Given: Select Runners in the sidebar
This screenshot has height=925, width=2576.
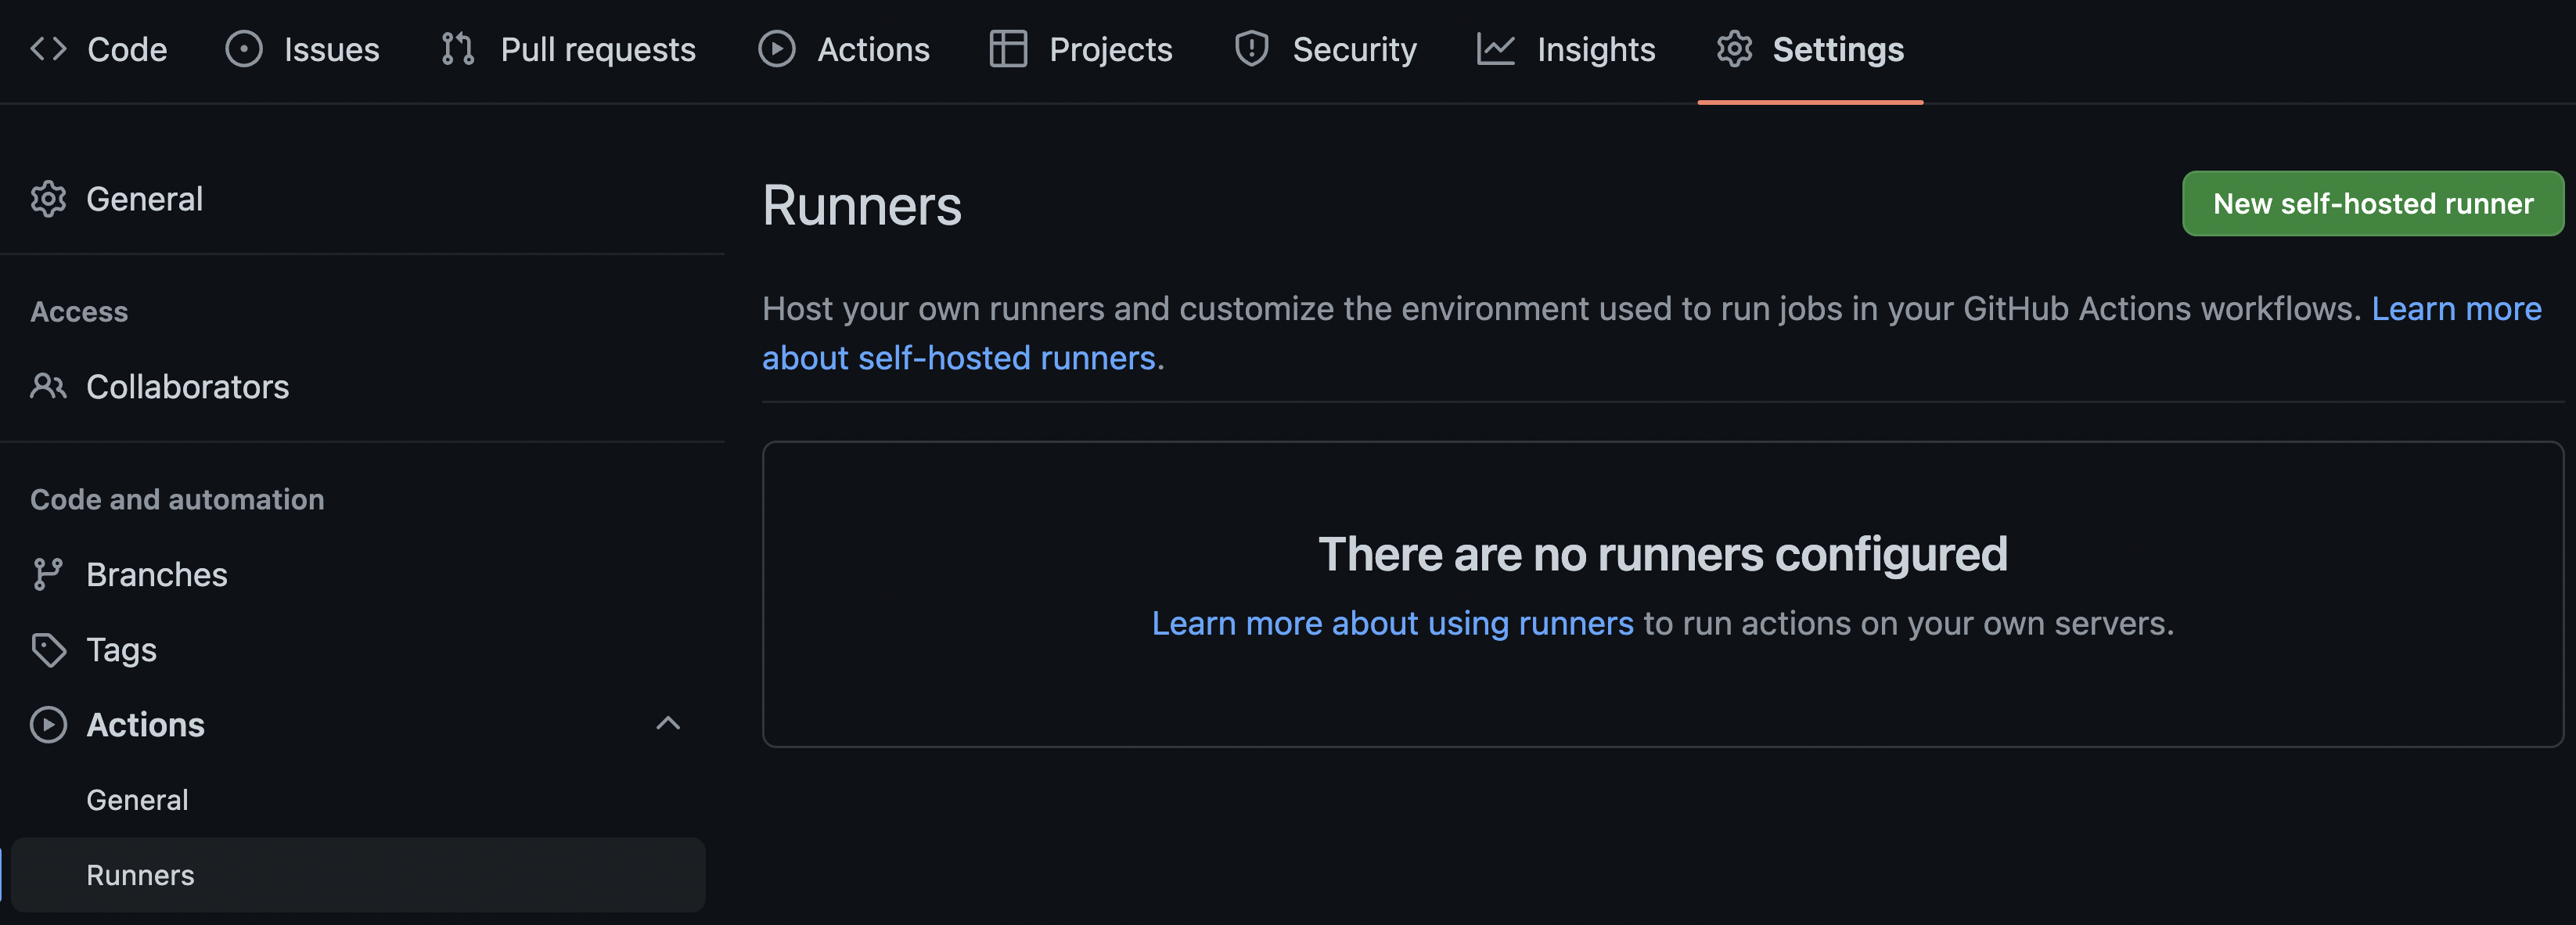Looking at the screenshot, I should 358,875.
